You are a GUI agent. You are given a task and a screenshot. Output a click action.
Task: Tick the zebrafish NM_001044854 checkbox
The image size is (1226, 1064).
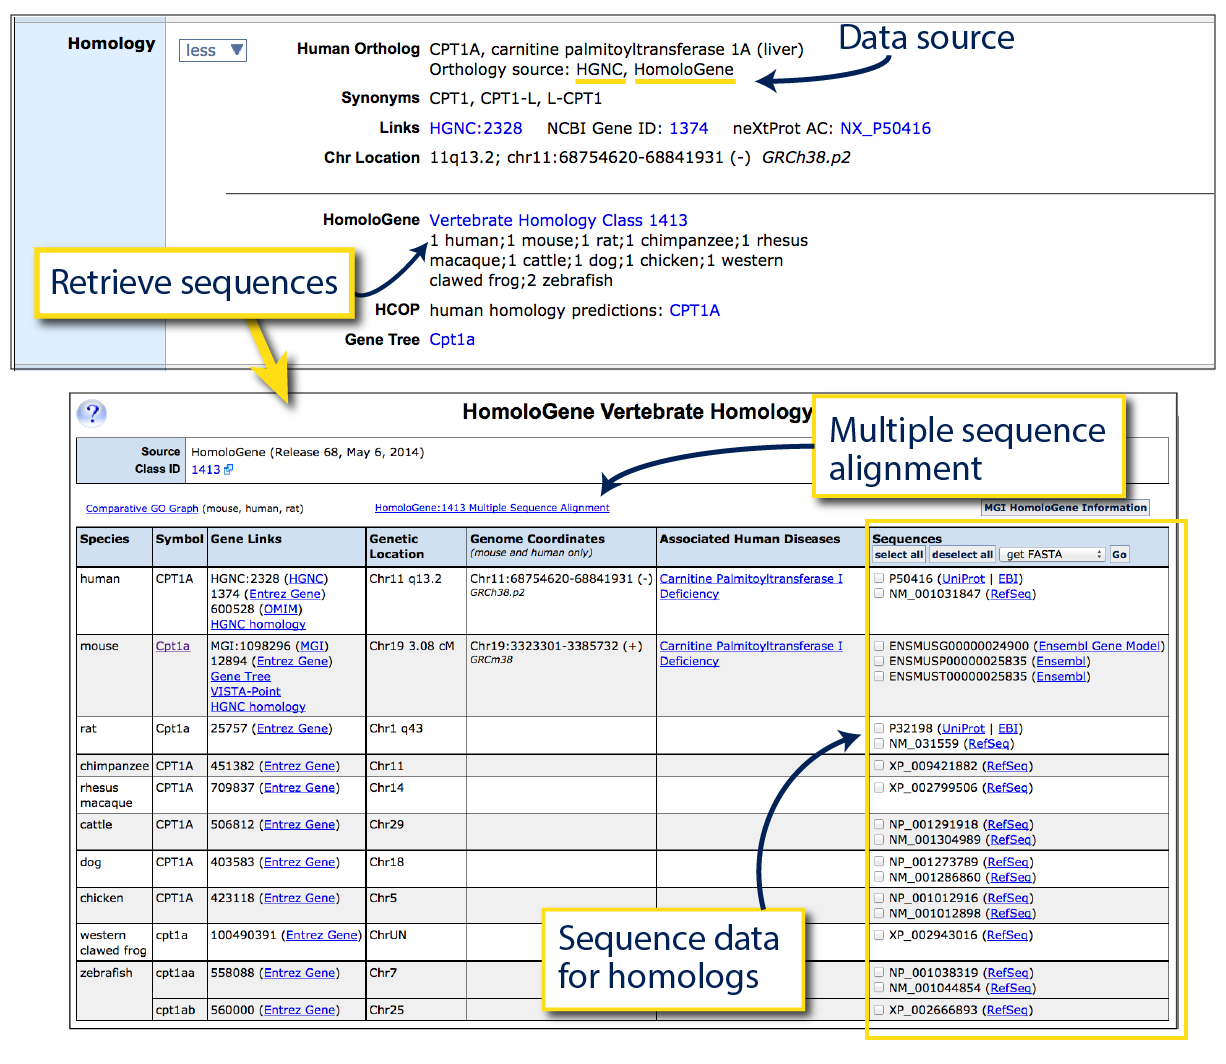(879, 987)
